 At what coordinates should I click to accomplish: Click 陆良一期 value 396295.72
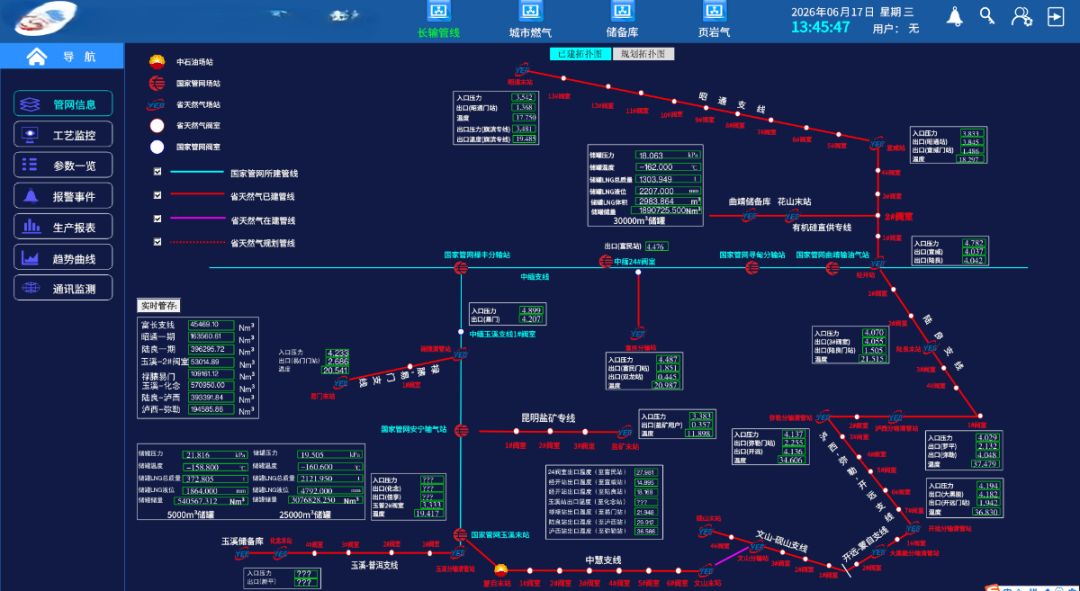(x=211, y=349)
